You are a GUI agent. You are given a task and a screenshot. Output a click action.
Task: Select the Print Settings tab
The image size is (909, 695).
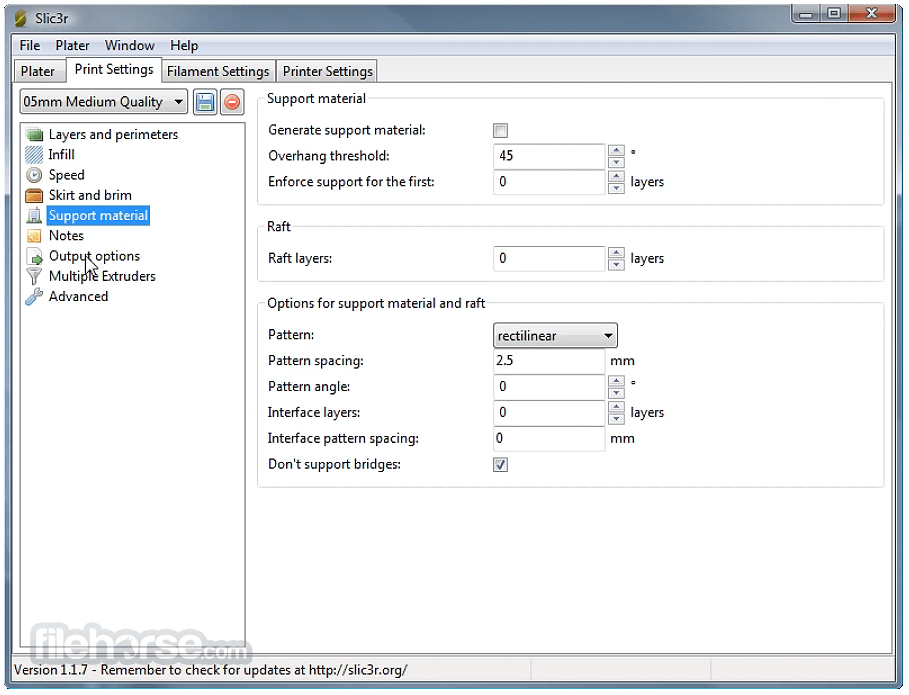[x=114, y=70]
